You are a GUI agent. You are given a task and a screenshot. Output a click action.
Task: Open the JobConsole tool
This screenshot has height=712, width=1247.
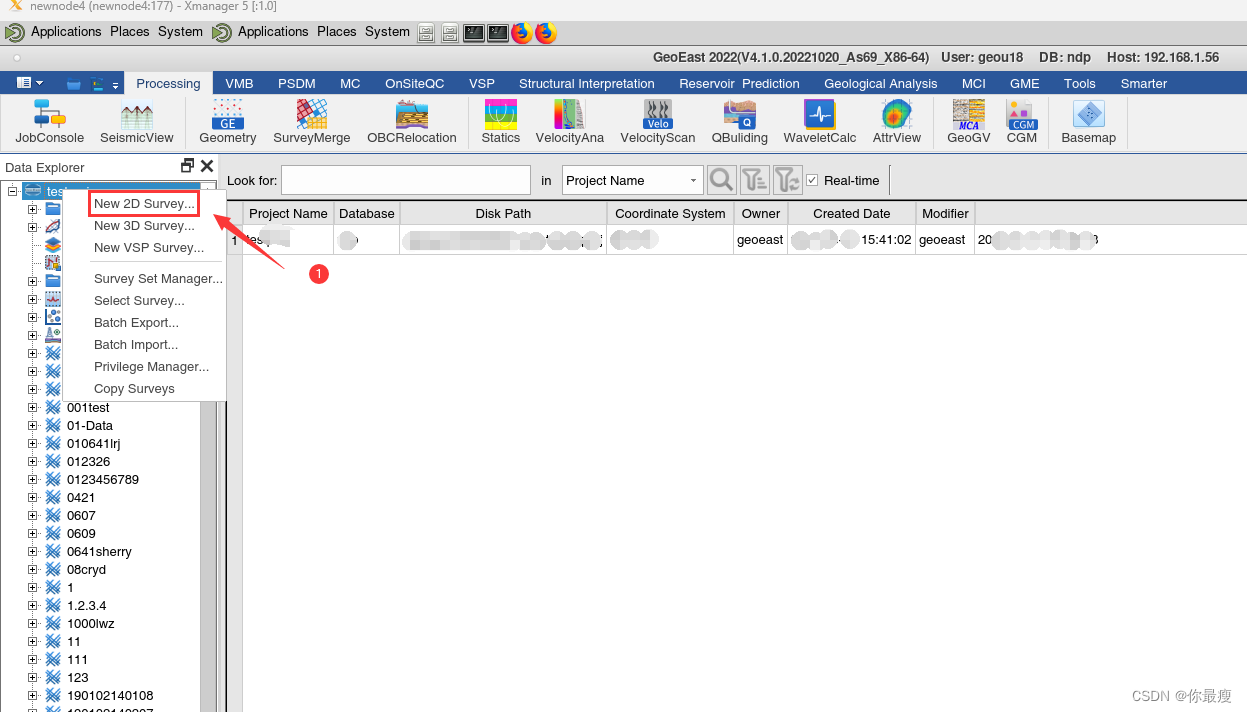coord(50,122)
